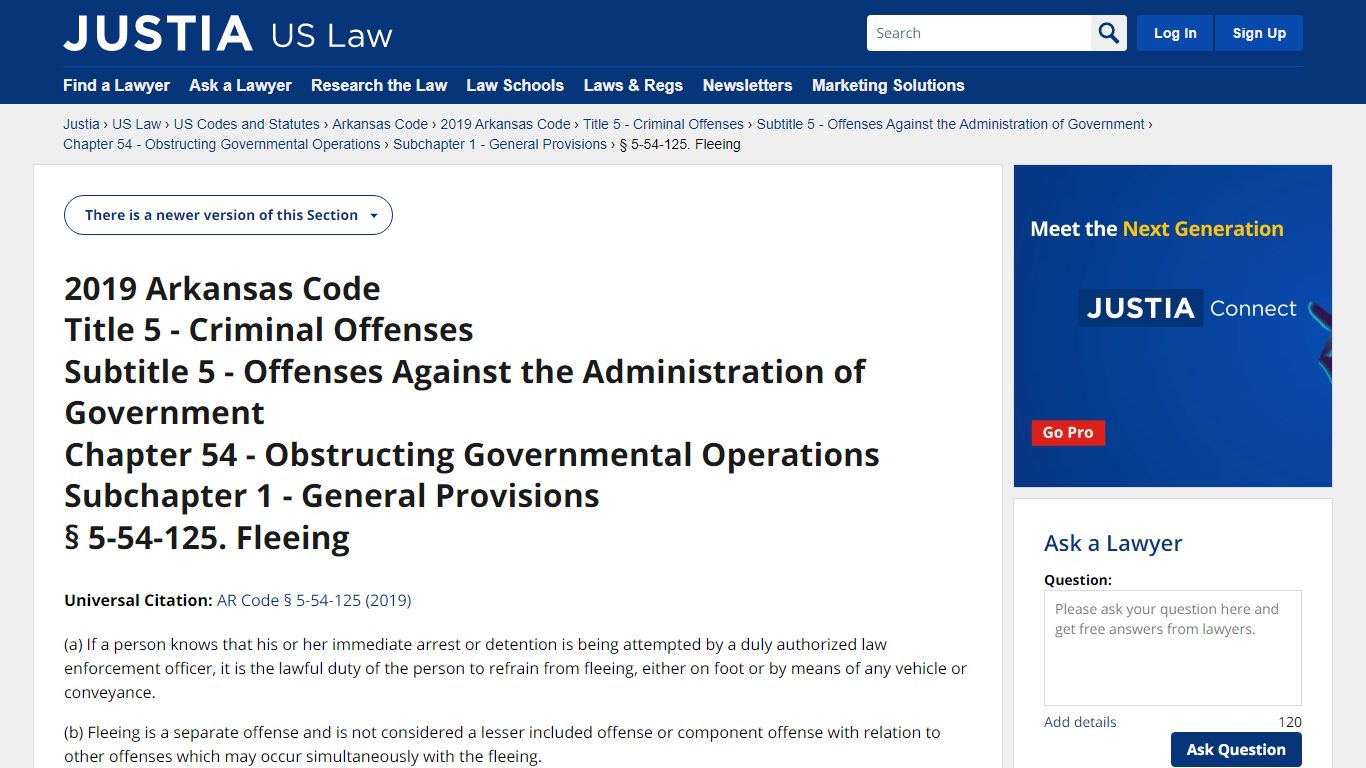
Task: Click the question text area
Action: point(1173,648)
